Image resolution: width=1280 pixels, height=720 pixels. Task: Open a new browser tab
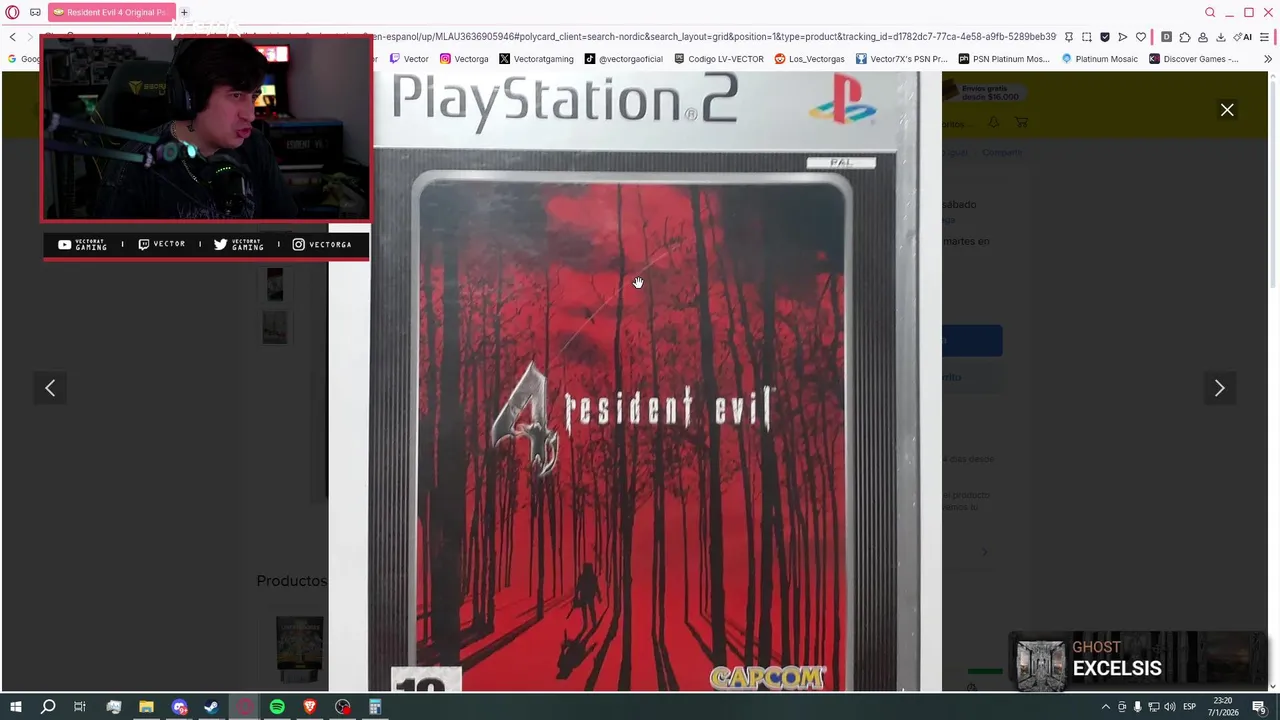coord(184,12)
